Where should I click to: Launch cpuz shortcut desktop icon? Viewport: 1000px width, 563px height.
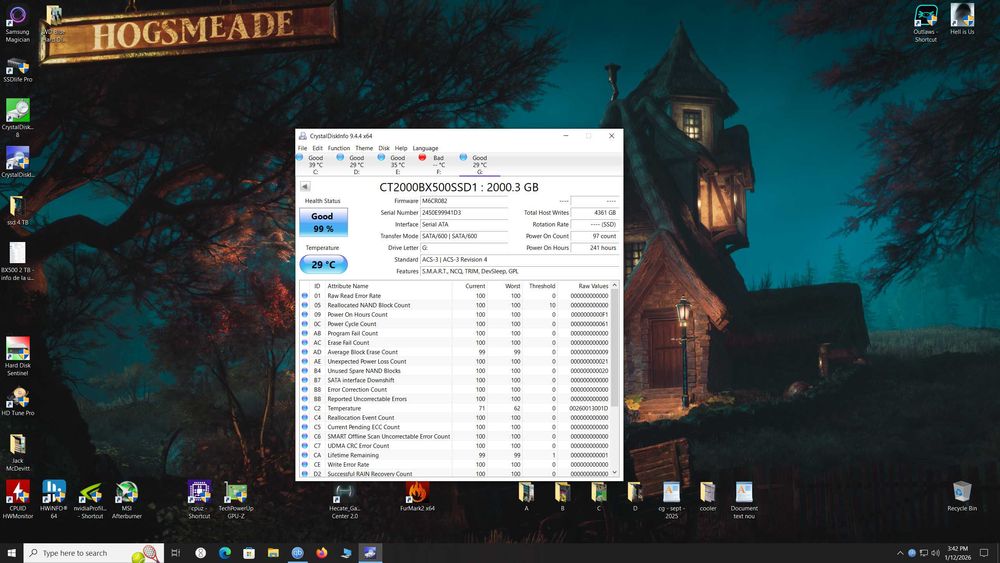pos(199,499)
